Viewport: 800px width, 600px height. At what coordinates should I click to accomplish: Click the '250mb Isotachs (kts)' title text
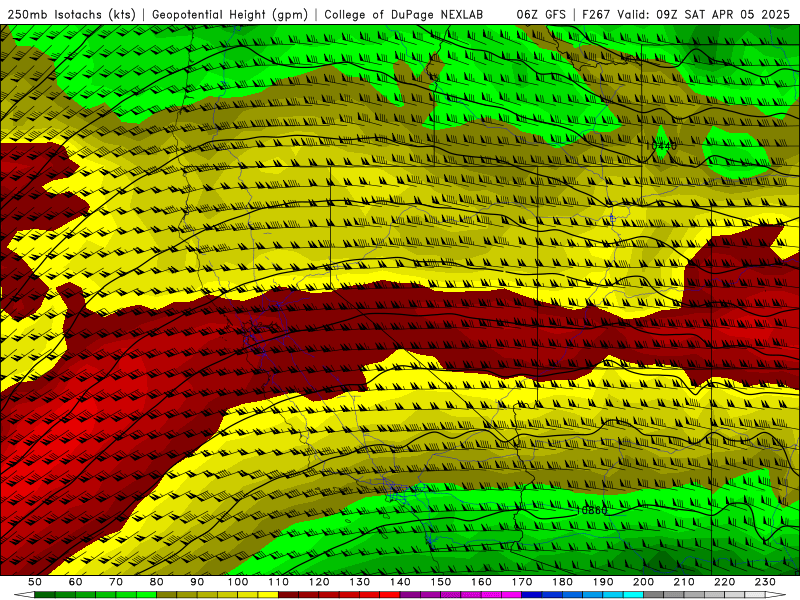point(71,15)
